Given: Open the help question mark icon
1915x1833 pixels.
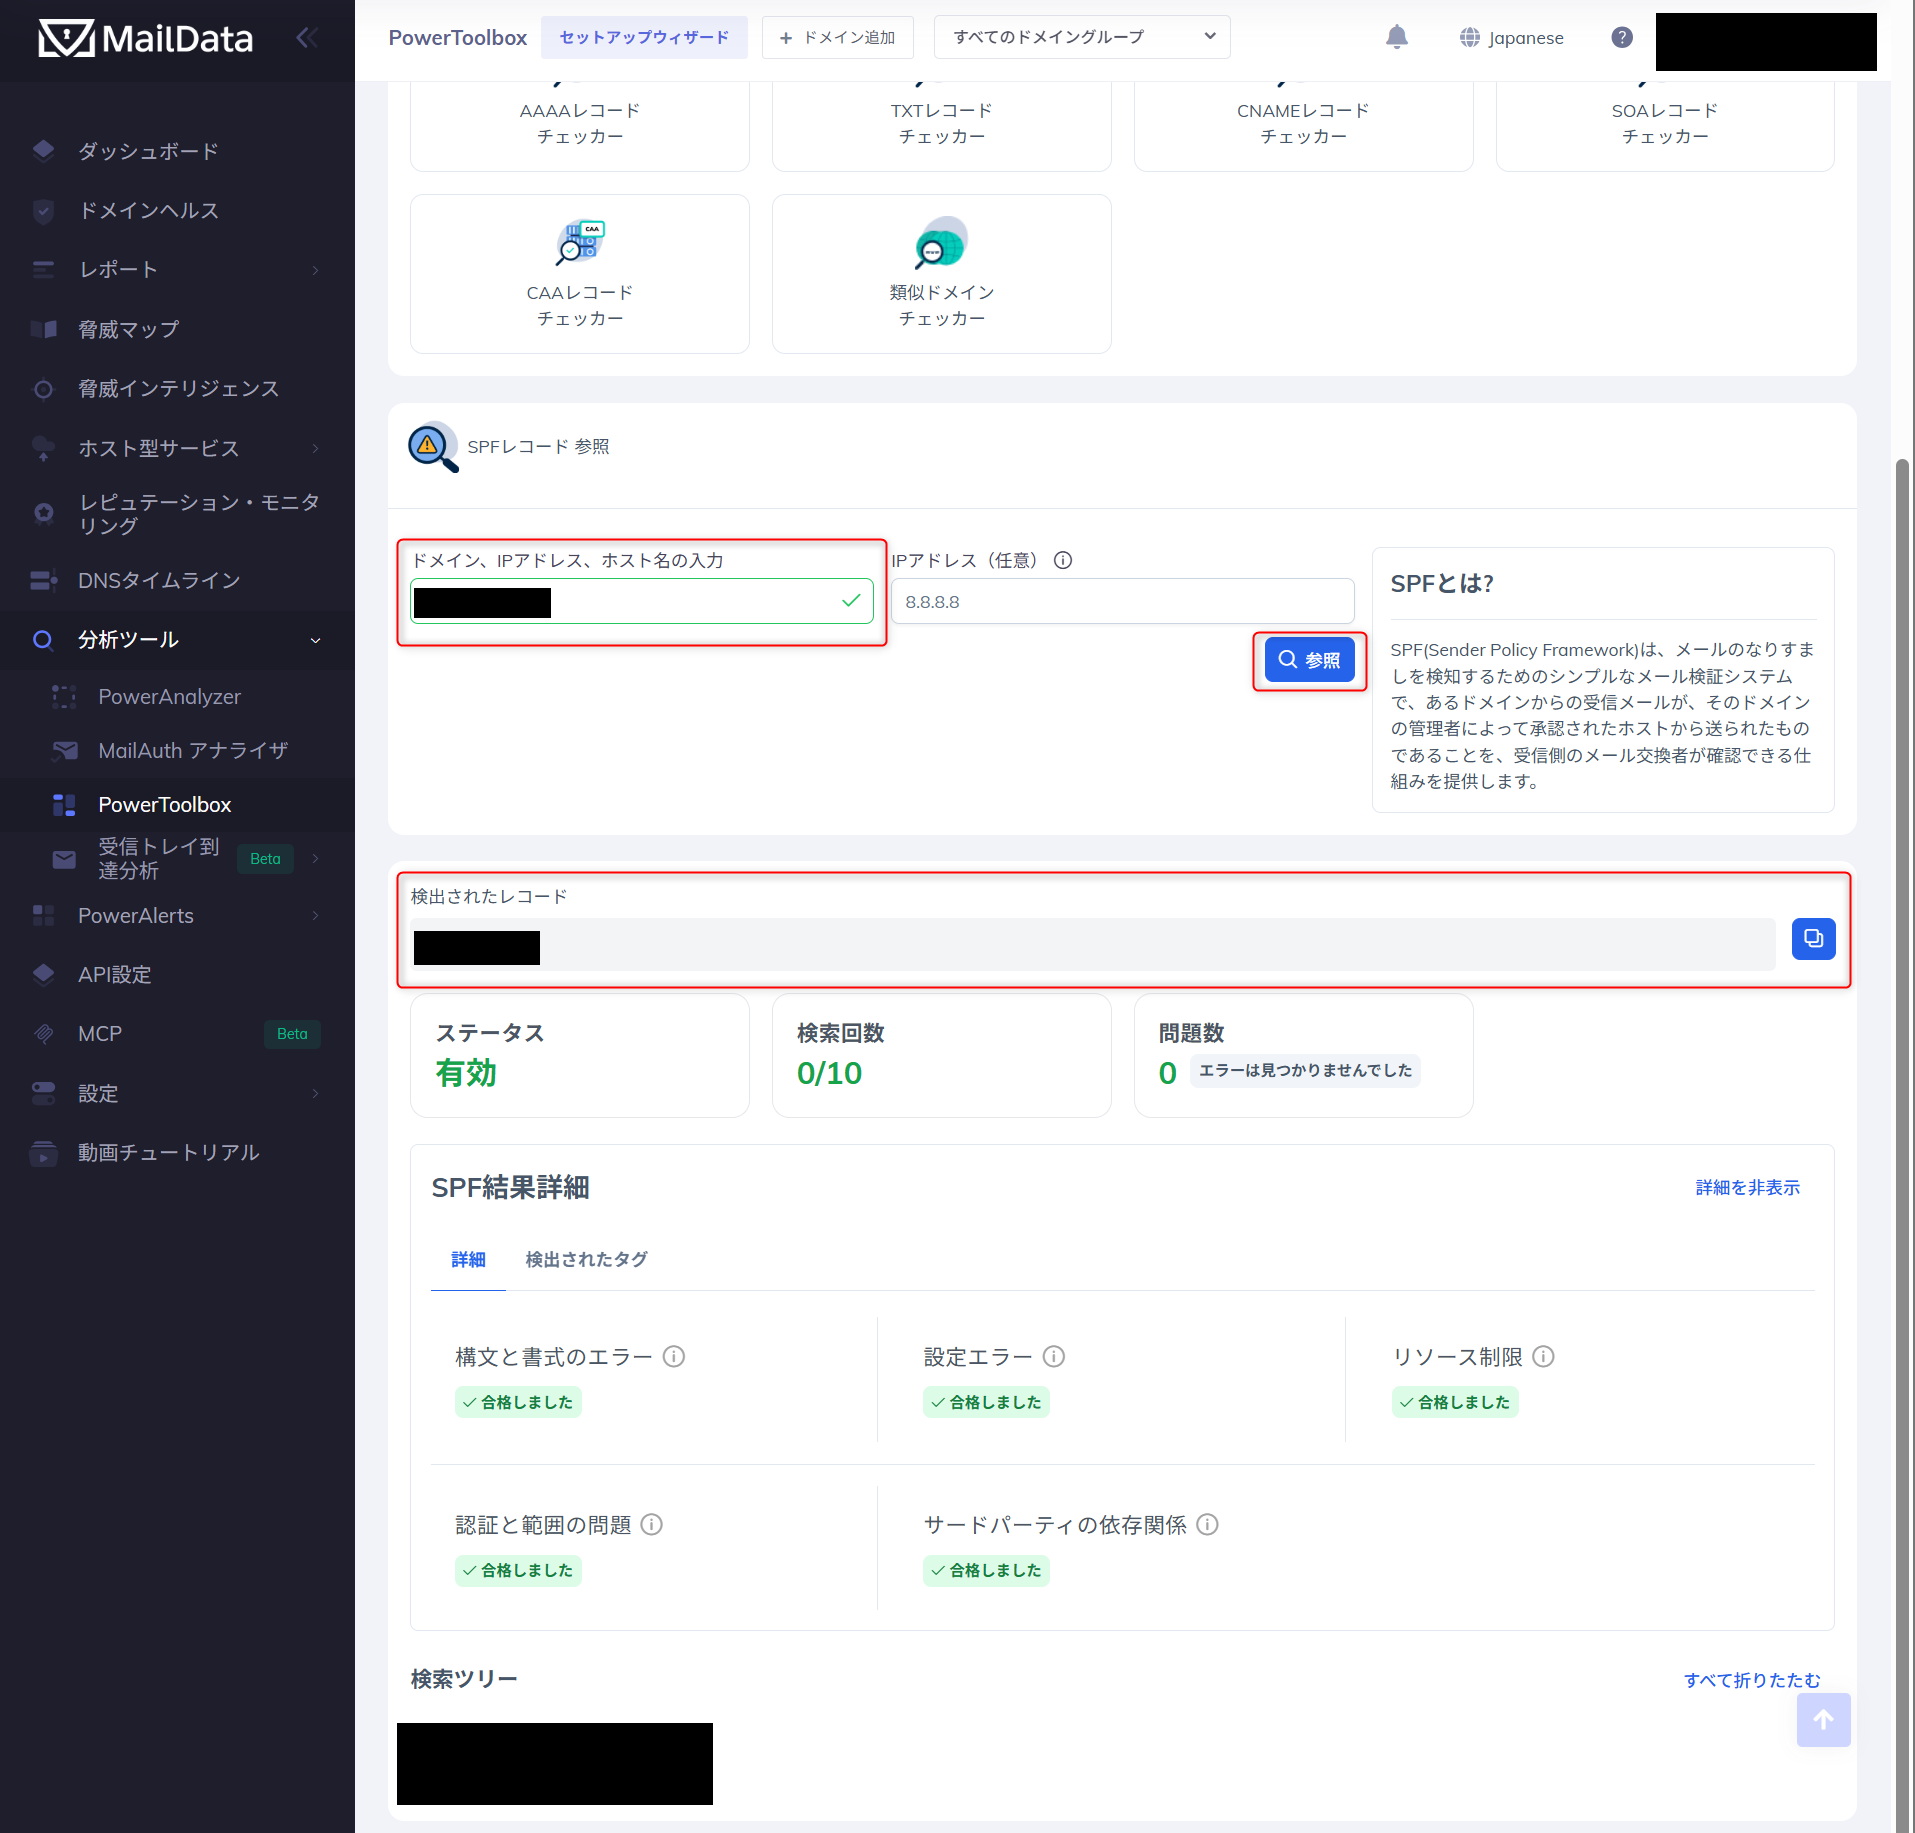Looking at the screenshot, I should pos(1622,37).
